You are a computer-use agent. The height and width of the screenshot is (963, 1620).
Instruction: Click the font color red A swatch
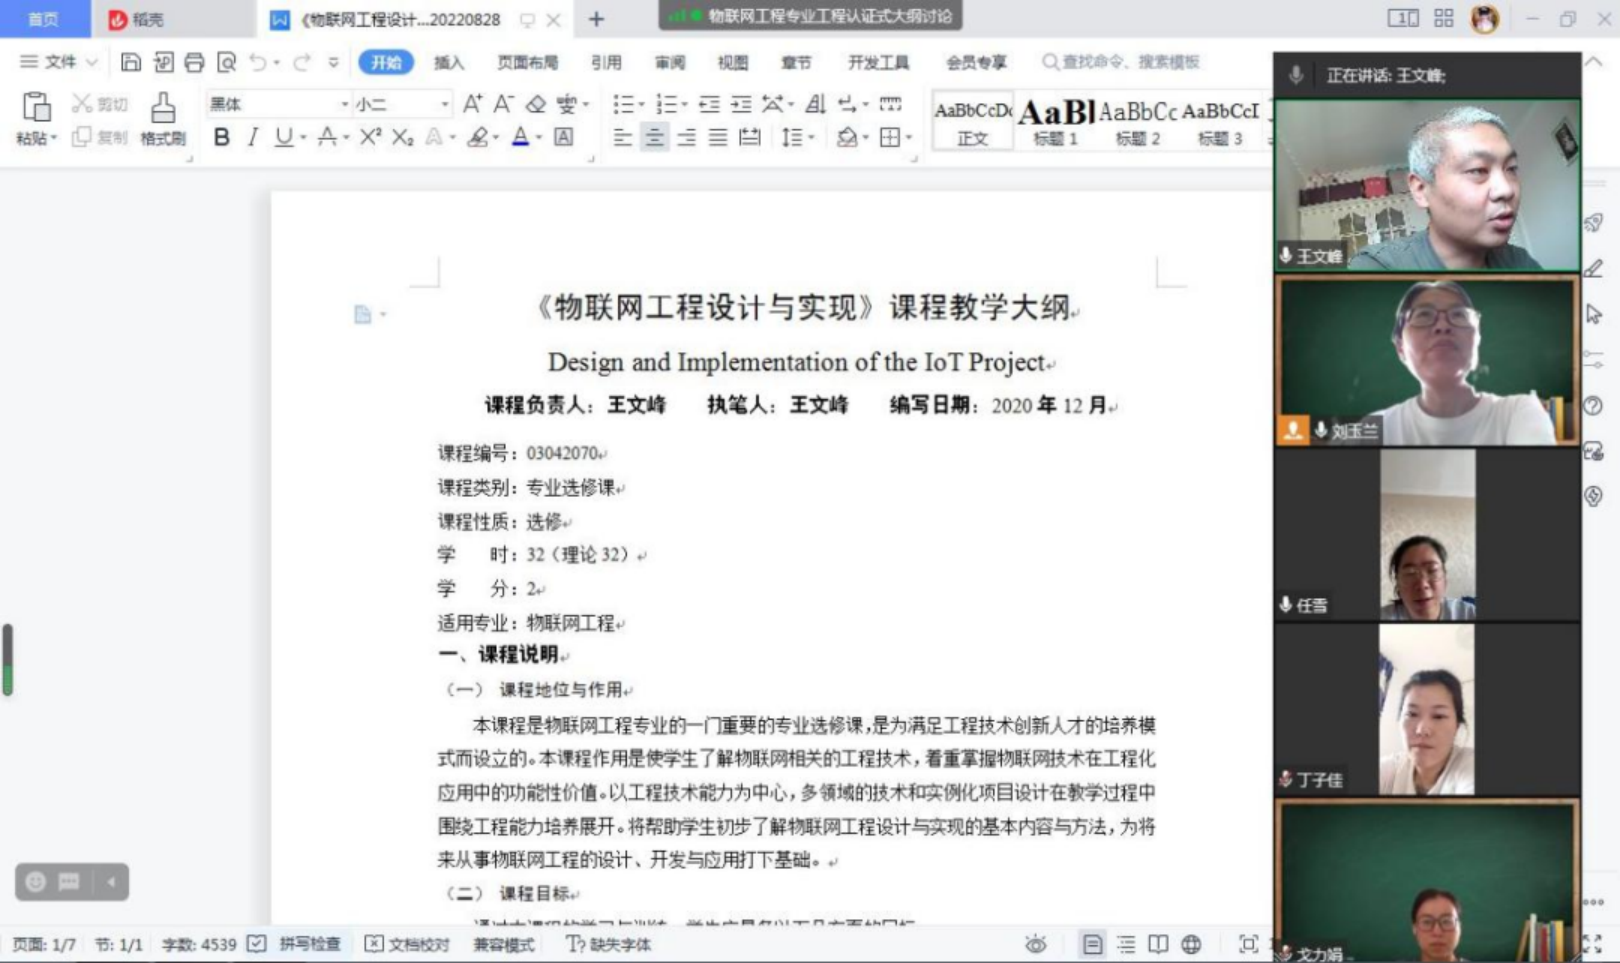click(x=520, y=137)
